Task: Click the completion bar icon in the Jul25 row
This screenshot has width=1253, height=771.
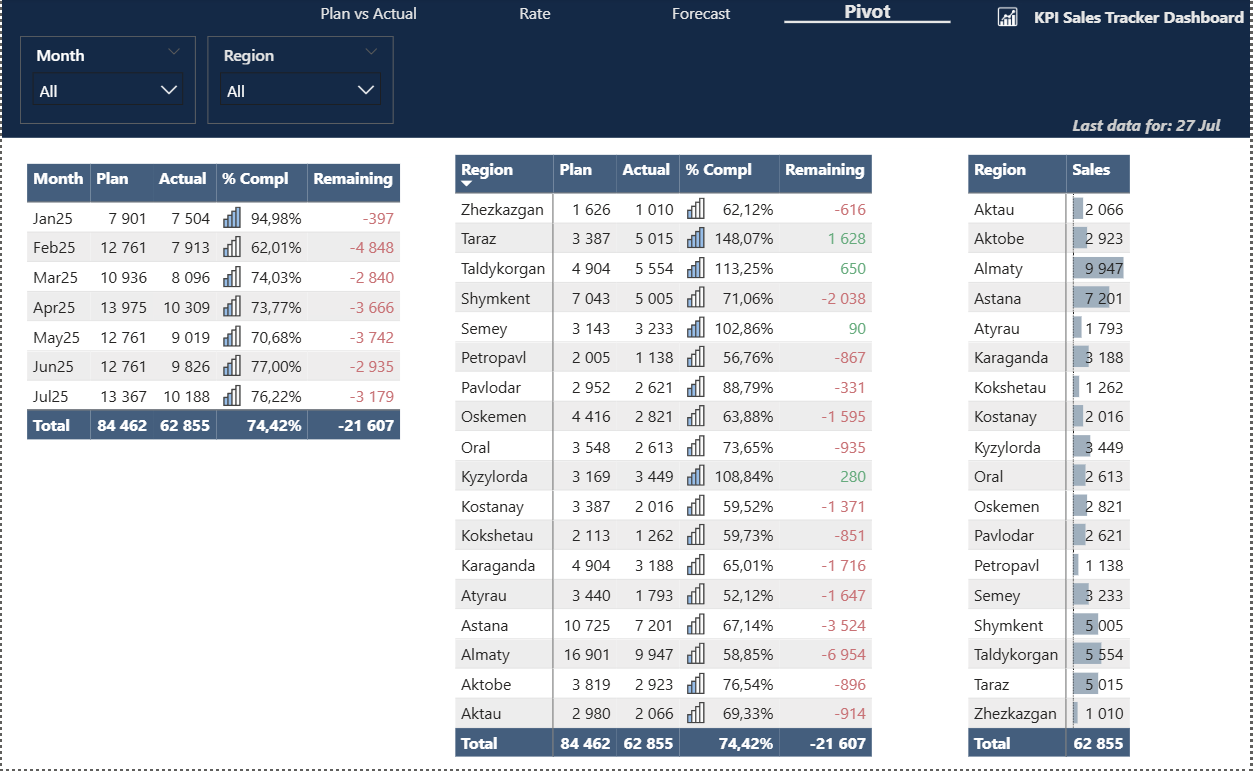Action: point(232,396)
